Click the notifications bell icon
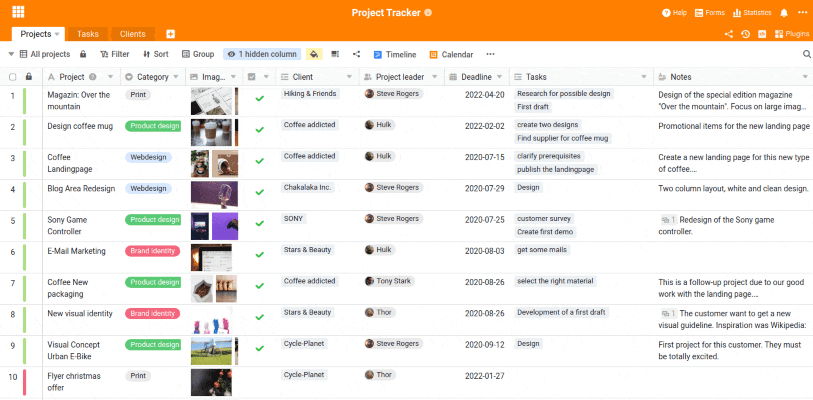The height and width of the screenshot is (400, 813). click(784, 13)
